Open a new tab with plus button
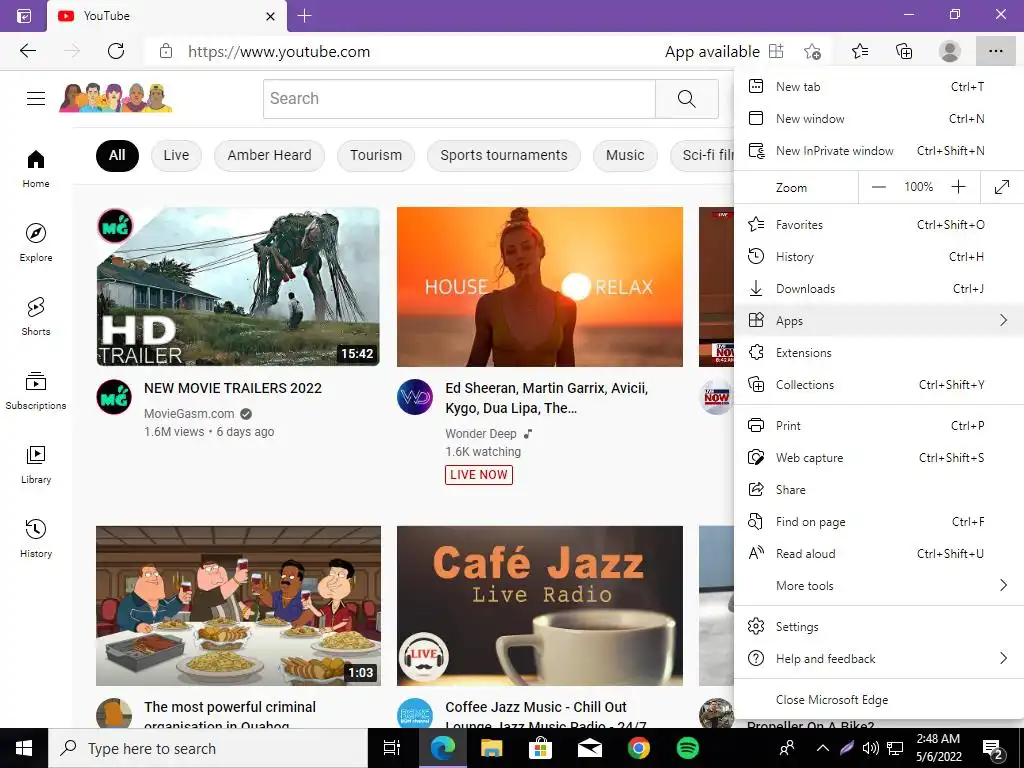 [304, 16]
